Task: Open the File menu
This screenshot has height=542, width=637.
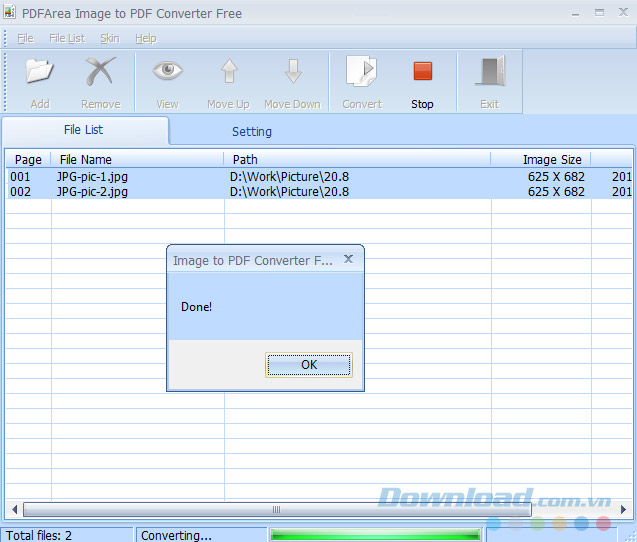Action: click(x=25, y=38)
